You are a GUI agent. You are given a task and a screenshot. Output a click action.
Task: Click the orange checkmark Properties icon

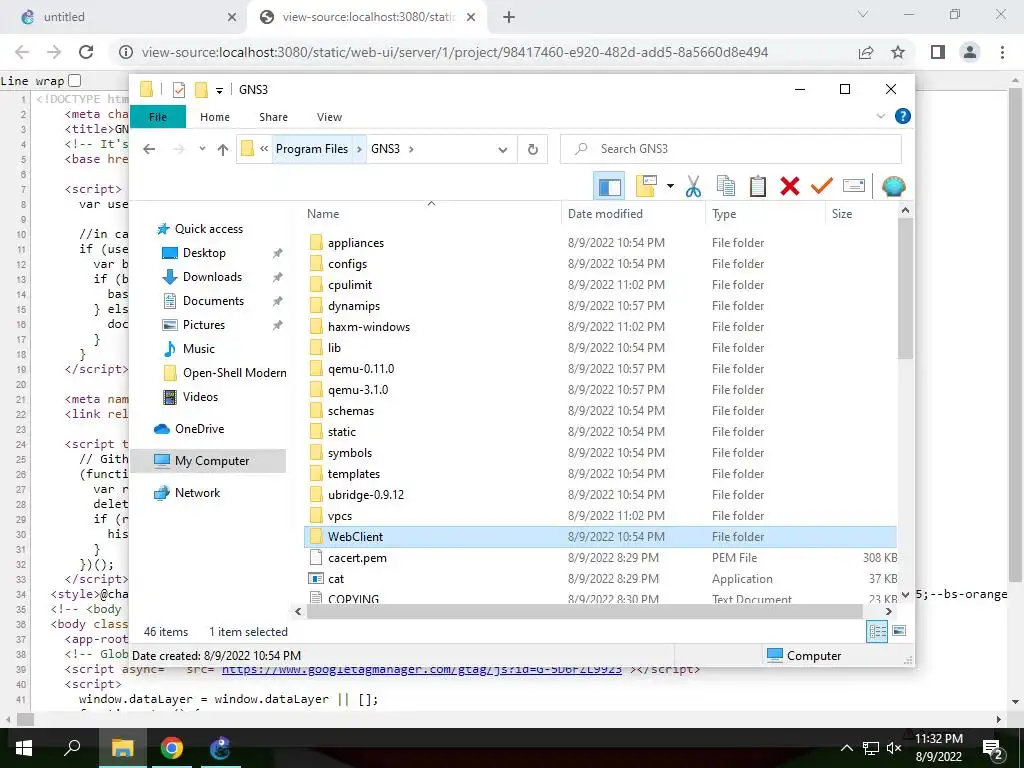(822, 187)
